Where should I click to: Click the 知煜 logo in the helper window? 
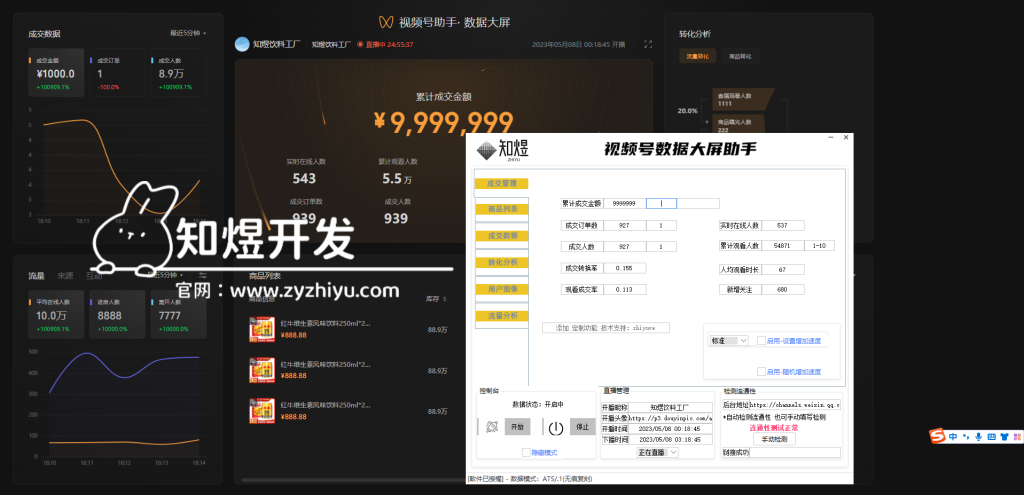502,151
